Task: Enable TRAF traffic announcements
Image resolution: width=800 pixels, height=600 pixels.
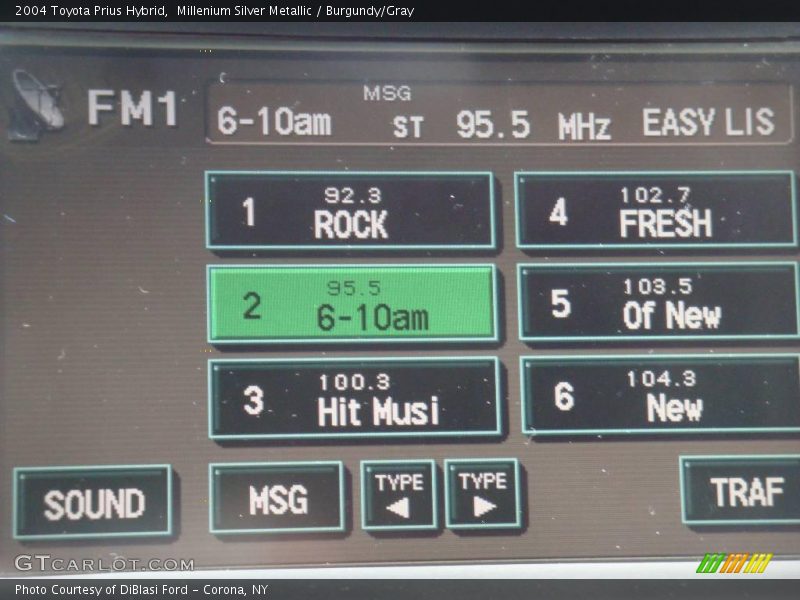Action: pos(742,491)
